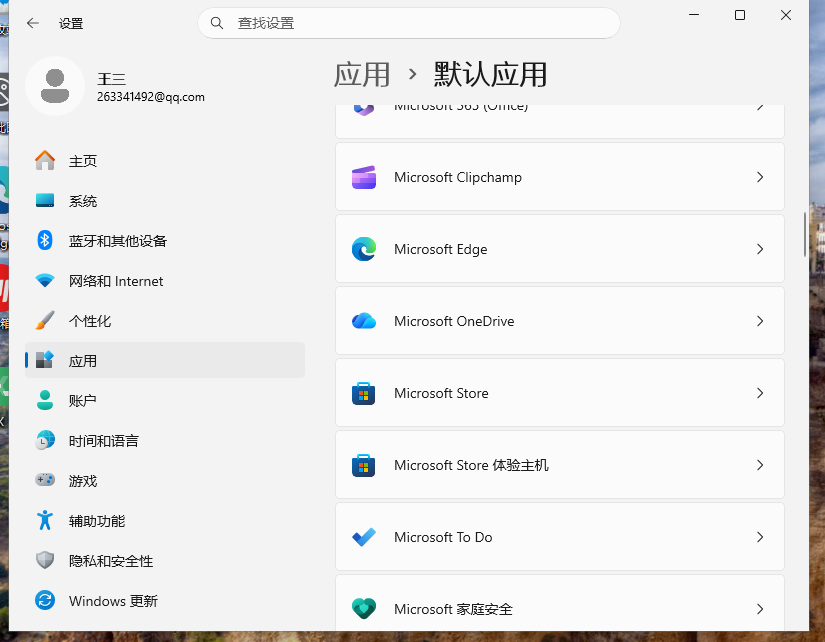The height and width of the screenshot is (642, 825).
Task: Click the Time and language globe icon
Action: click(45, 440)
